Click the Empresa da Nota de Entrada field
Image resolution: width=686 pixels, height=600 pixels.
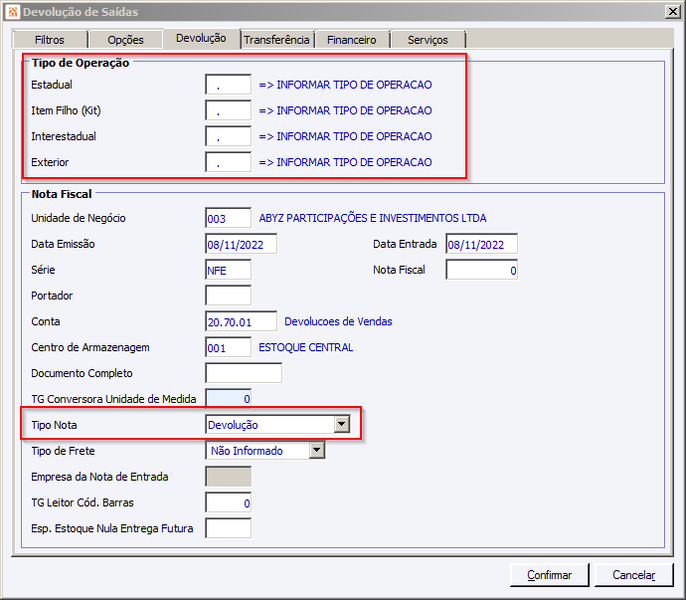click(x=228, y=477)
